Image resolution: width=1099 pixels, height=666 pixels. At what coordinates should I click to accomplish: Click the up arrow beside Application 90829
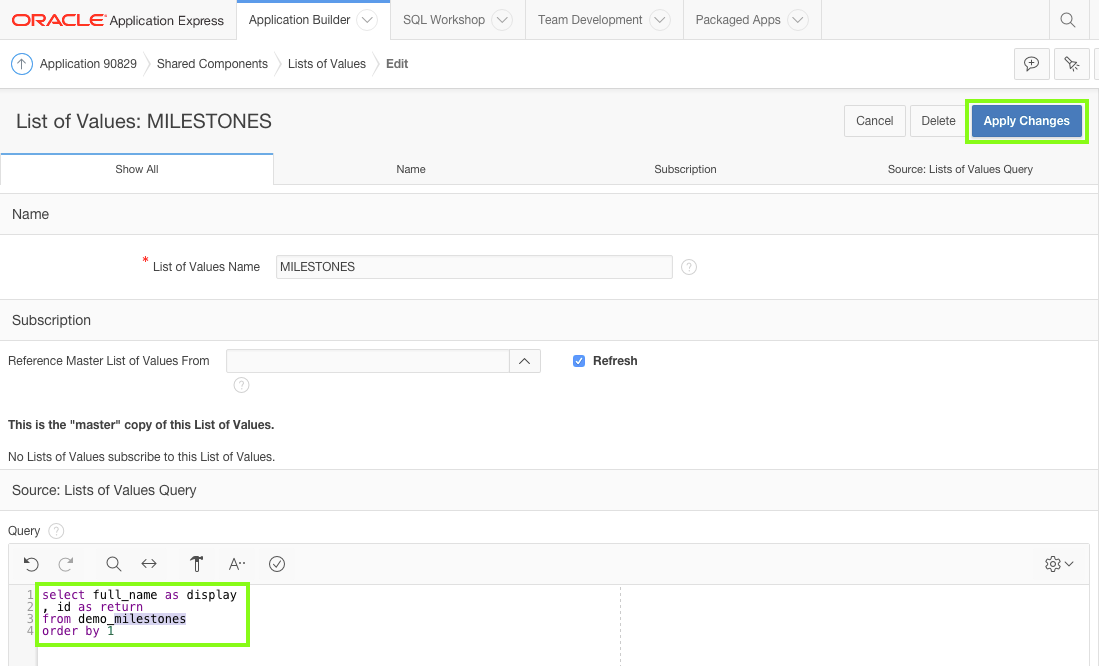pyautogui.click(x=22, y=64)
